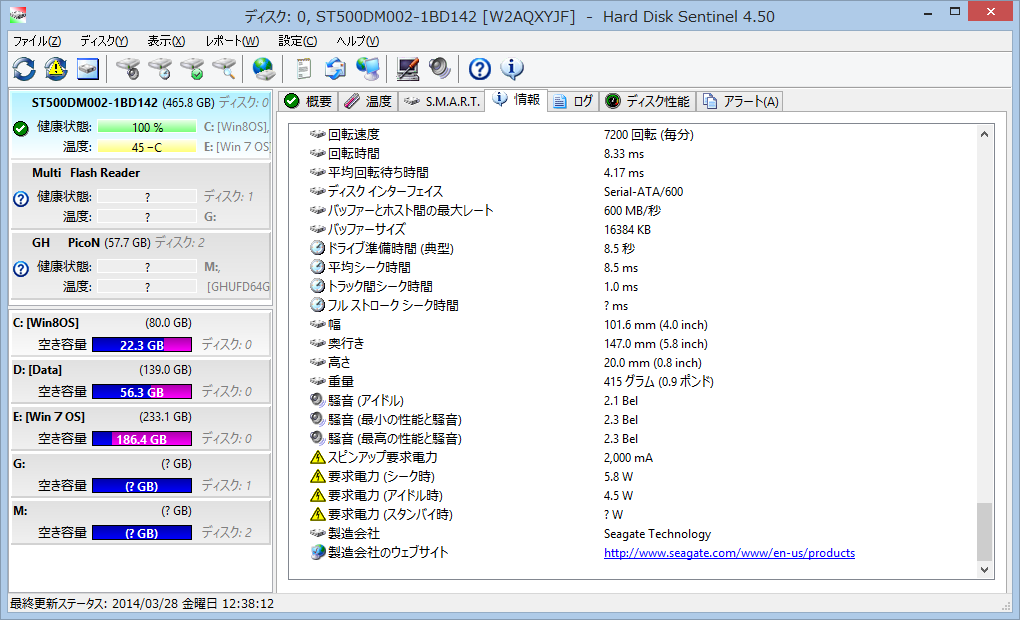Select the ST500DM002-1BD142 disk entry

[141, 125]
